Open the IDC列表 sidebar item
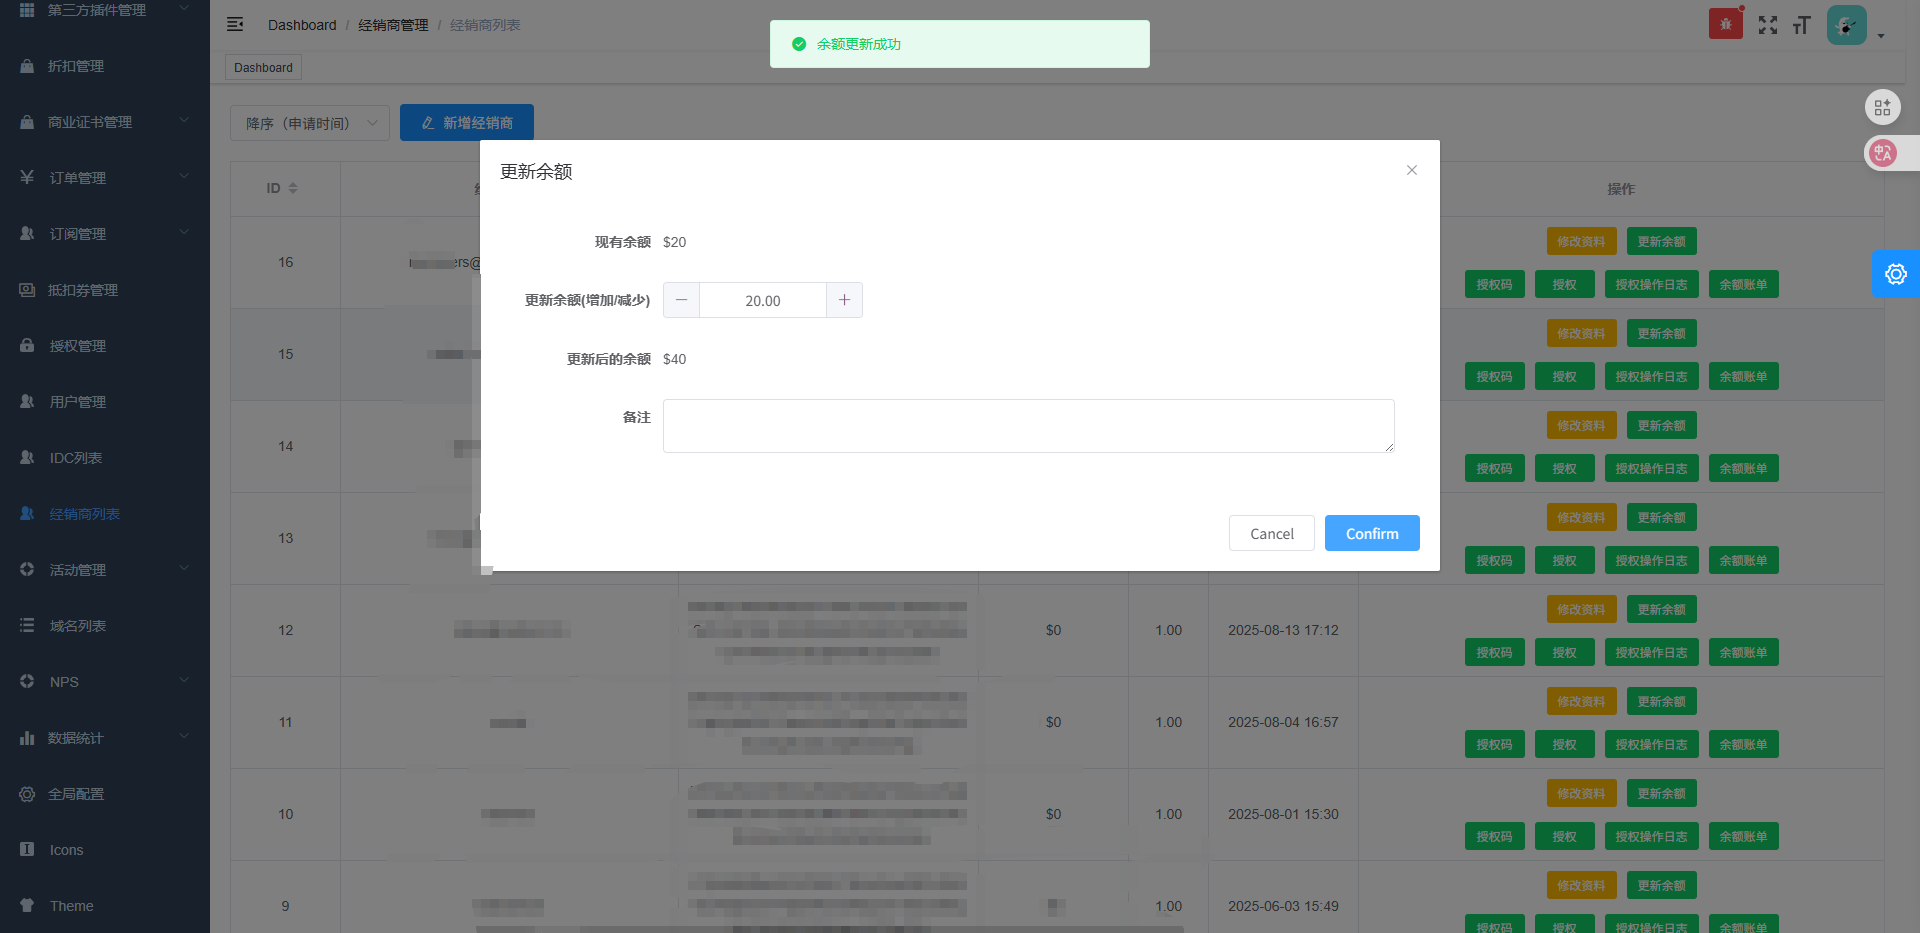1920x933 pixels. pyautogui.click(x=76, y=458)
